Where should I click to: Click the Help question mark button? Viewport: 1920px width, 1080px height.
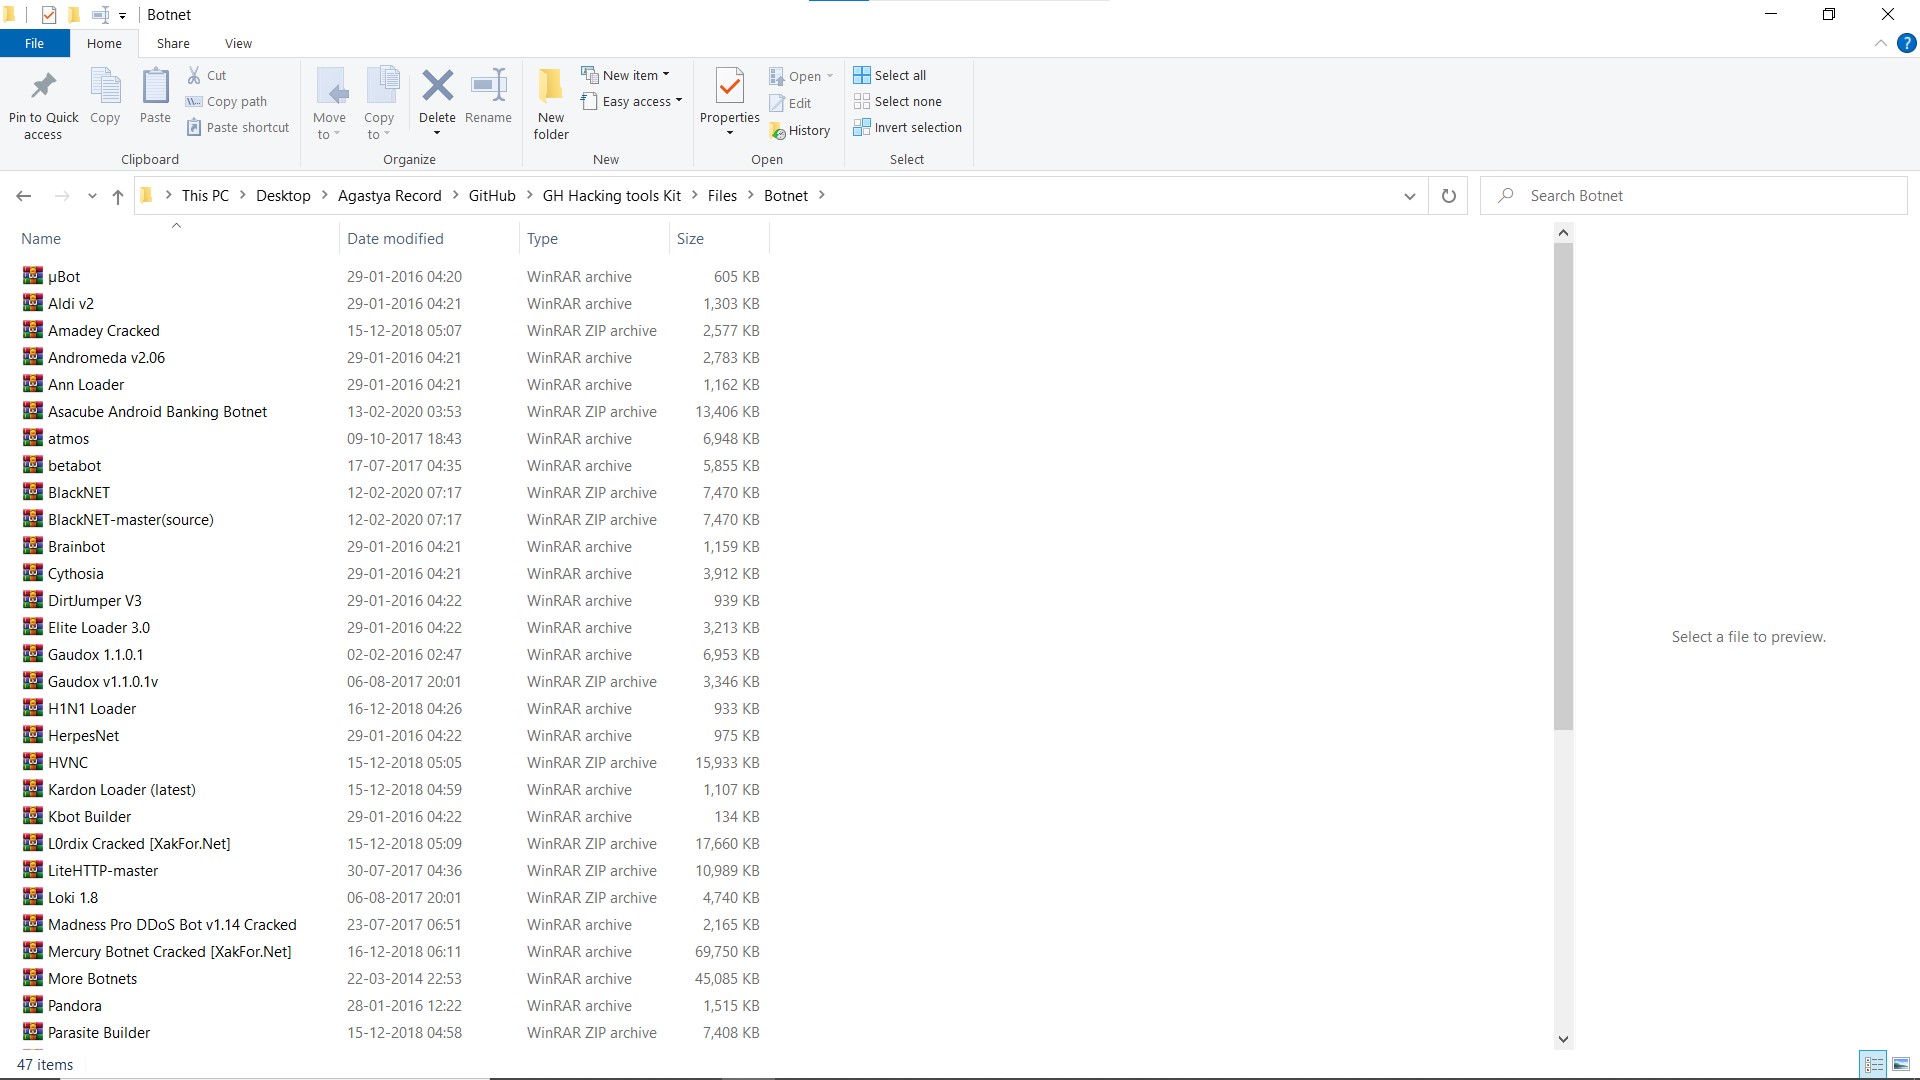(x=1908, y=43)
